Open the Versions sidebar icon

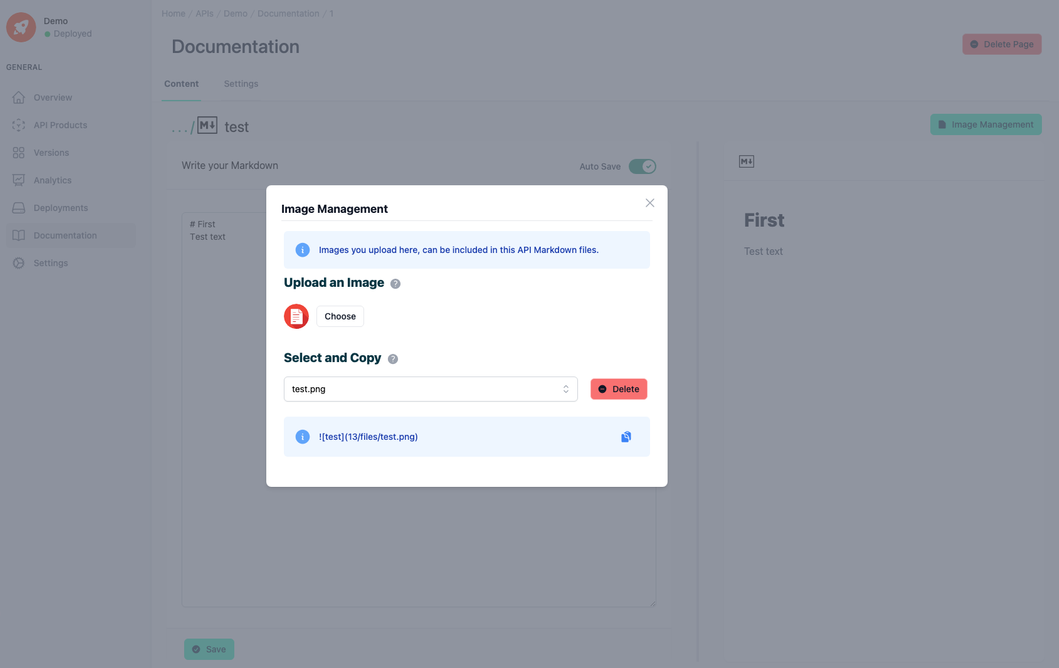(17, 152)
